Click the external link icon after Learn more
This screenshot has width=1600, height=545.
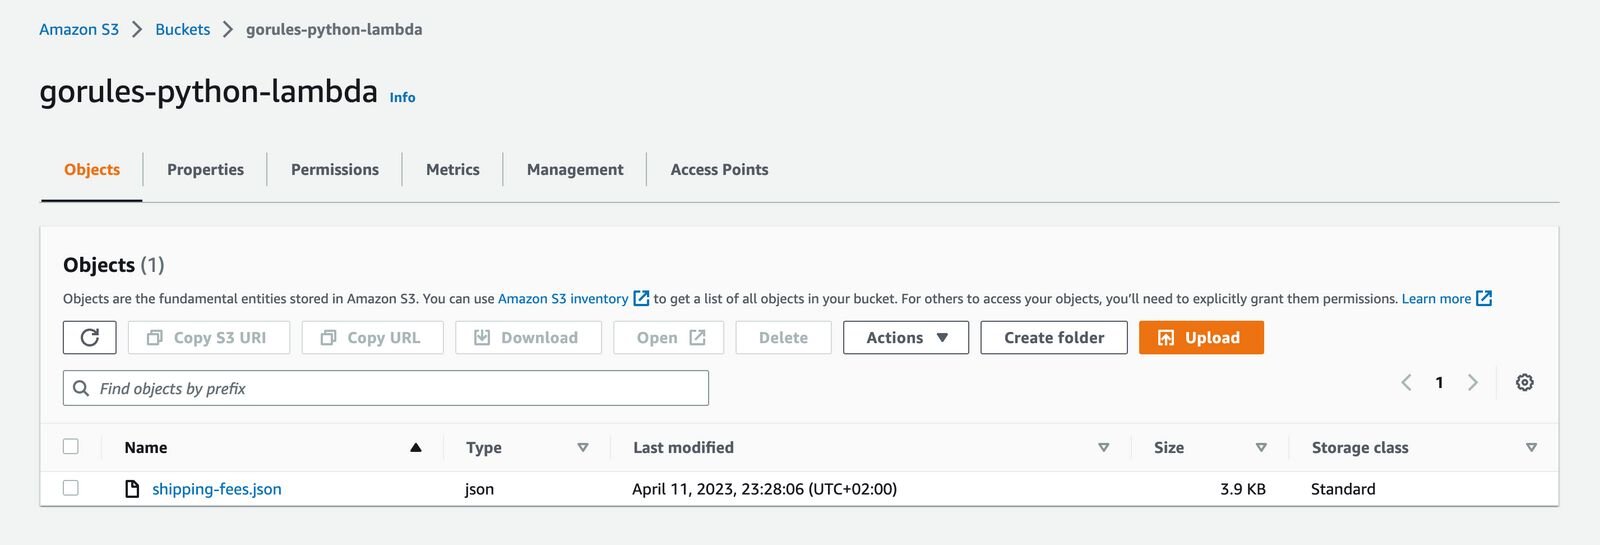pyautogui.click(x=1484, y=299)
